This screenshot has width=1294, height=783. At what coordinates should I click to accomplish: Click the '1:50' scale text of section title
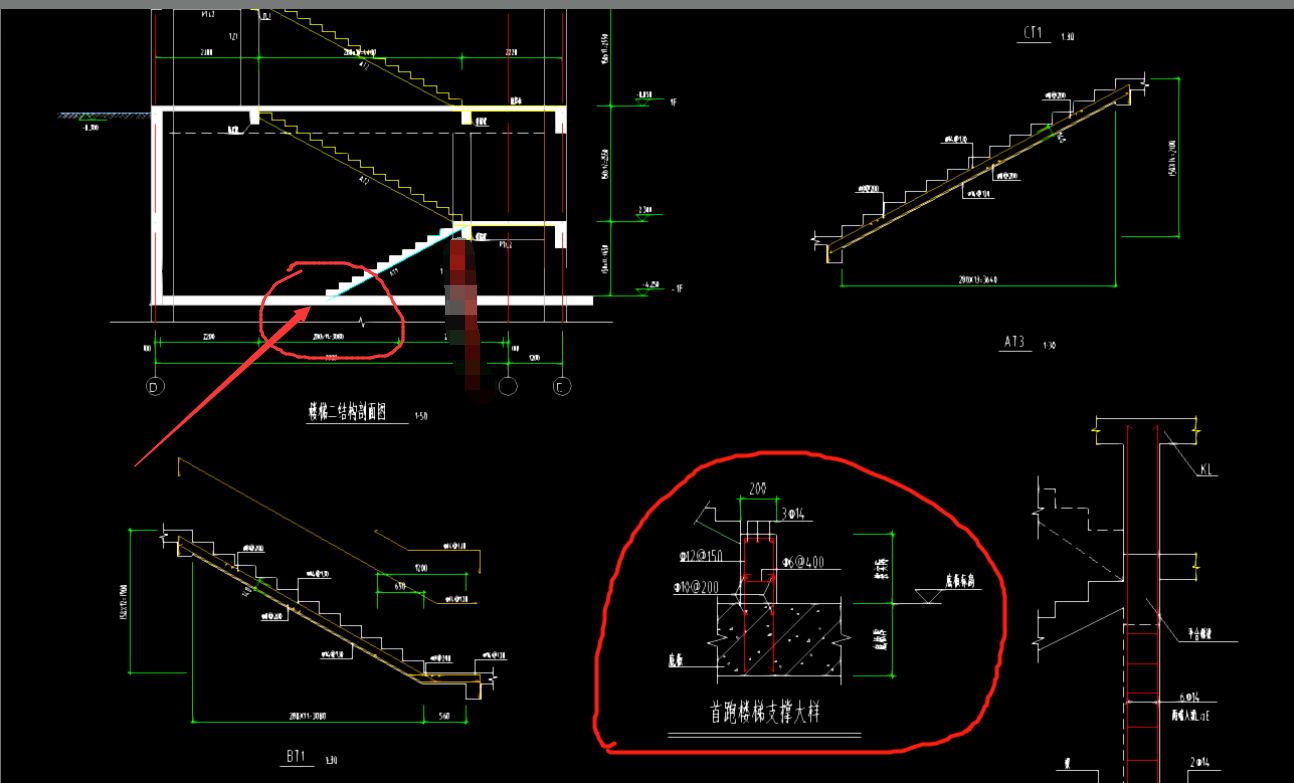coord(421,415)
